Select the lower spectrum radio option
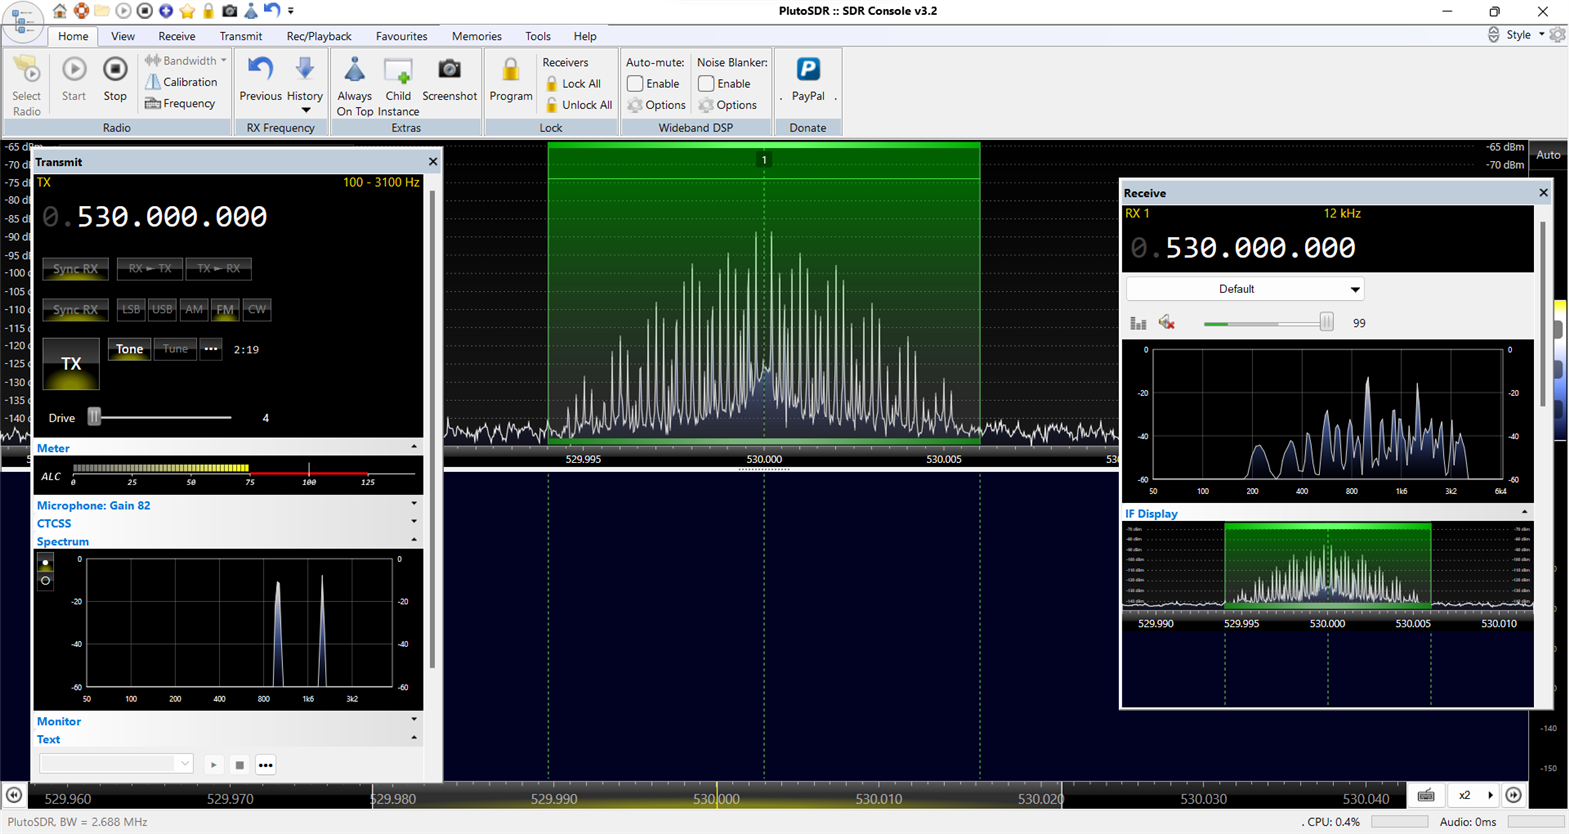This screenshot has height=834, width=1569. coord(45,580)
